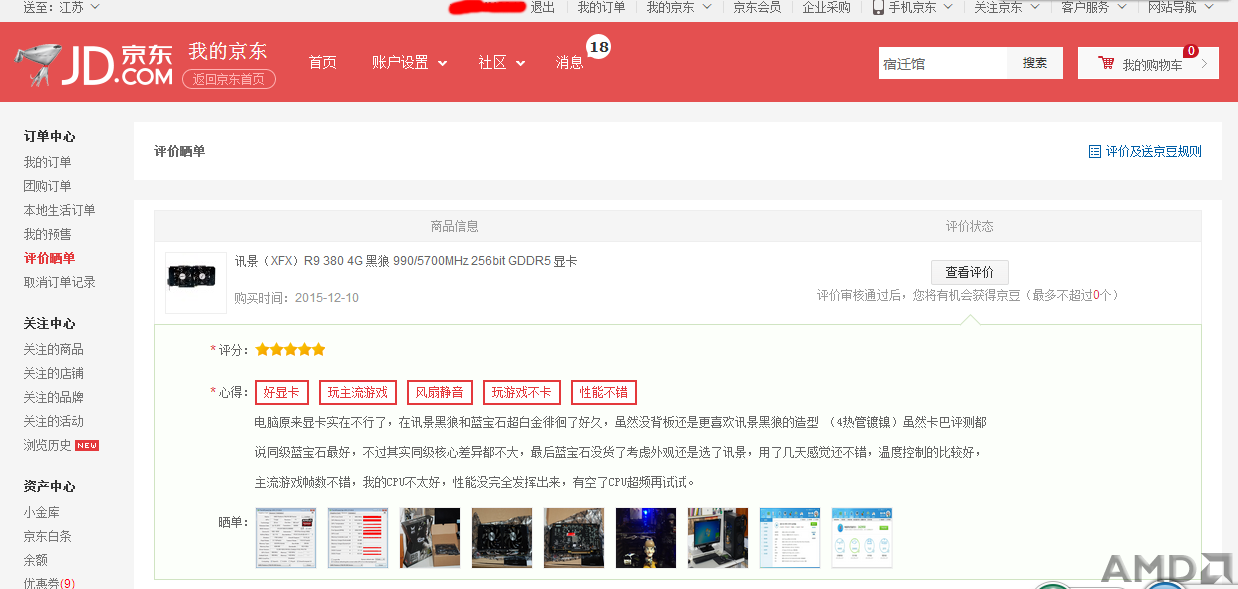Open 企业采购 link
This screenshot has height=589, width=1238.
[x=826, y=7]
